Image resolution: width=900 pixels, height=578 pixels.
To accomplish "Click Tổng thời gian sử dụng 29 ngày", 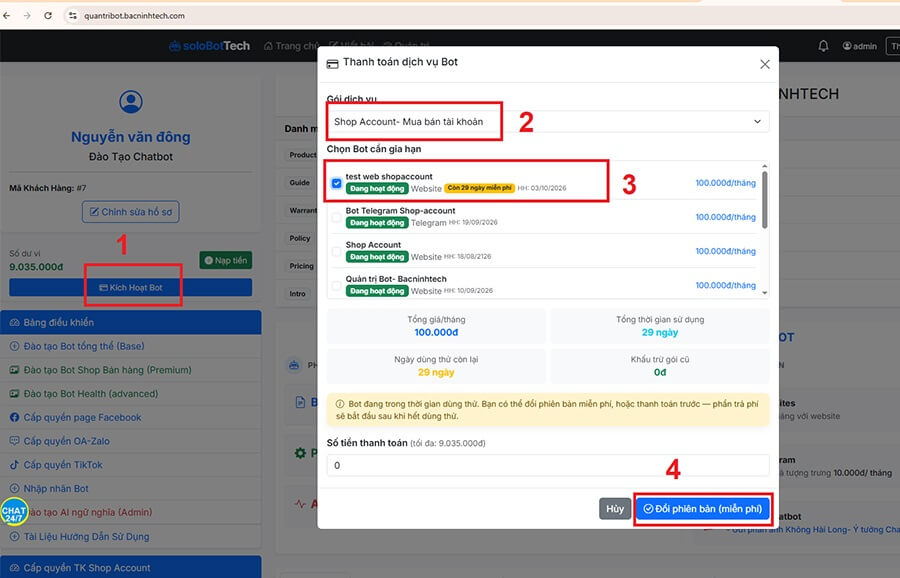I will click(x=660, y=332).
